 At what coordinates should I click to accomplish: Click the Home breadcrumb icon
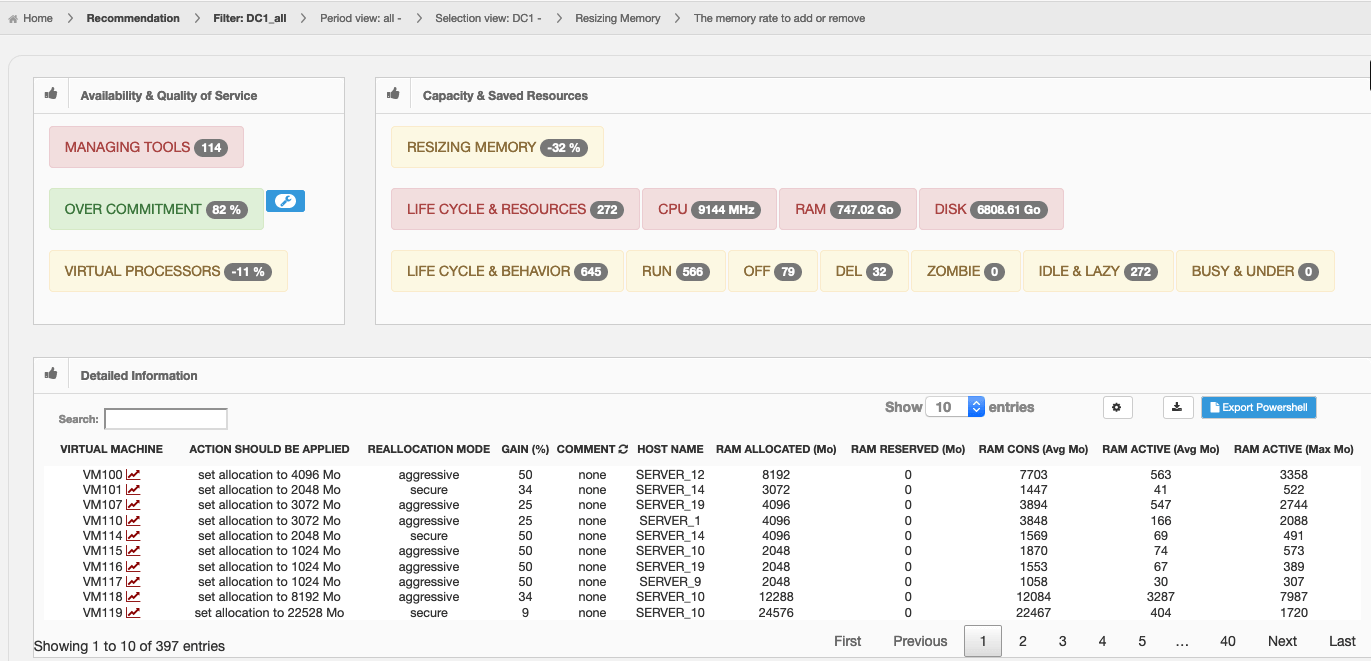click(13, 18)
